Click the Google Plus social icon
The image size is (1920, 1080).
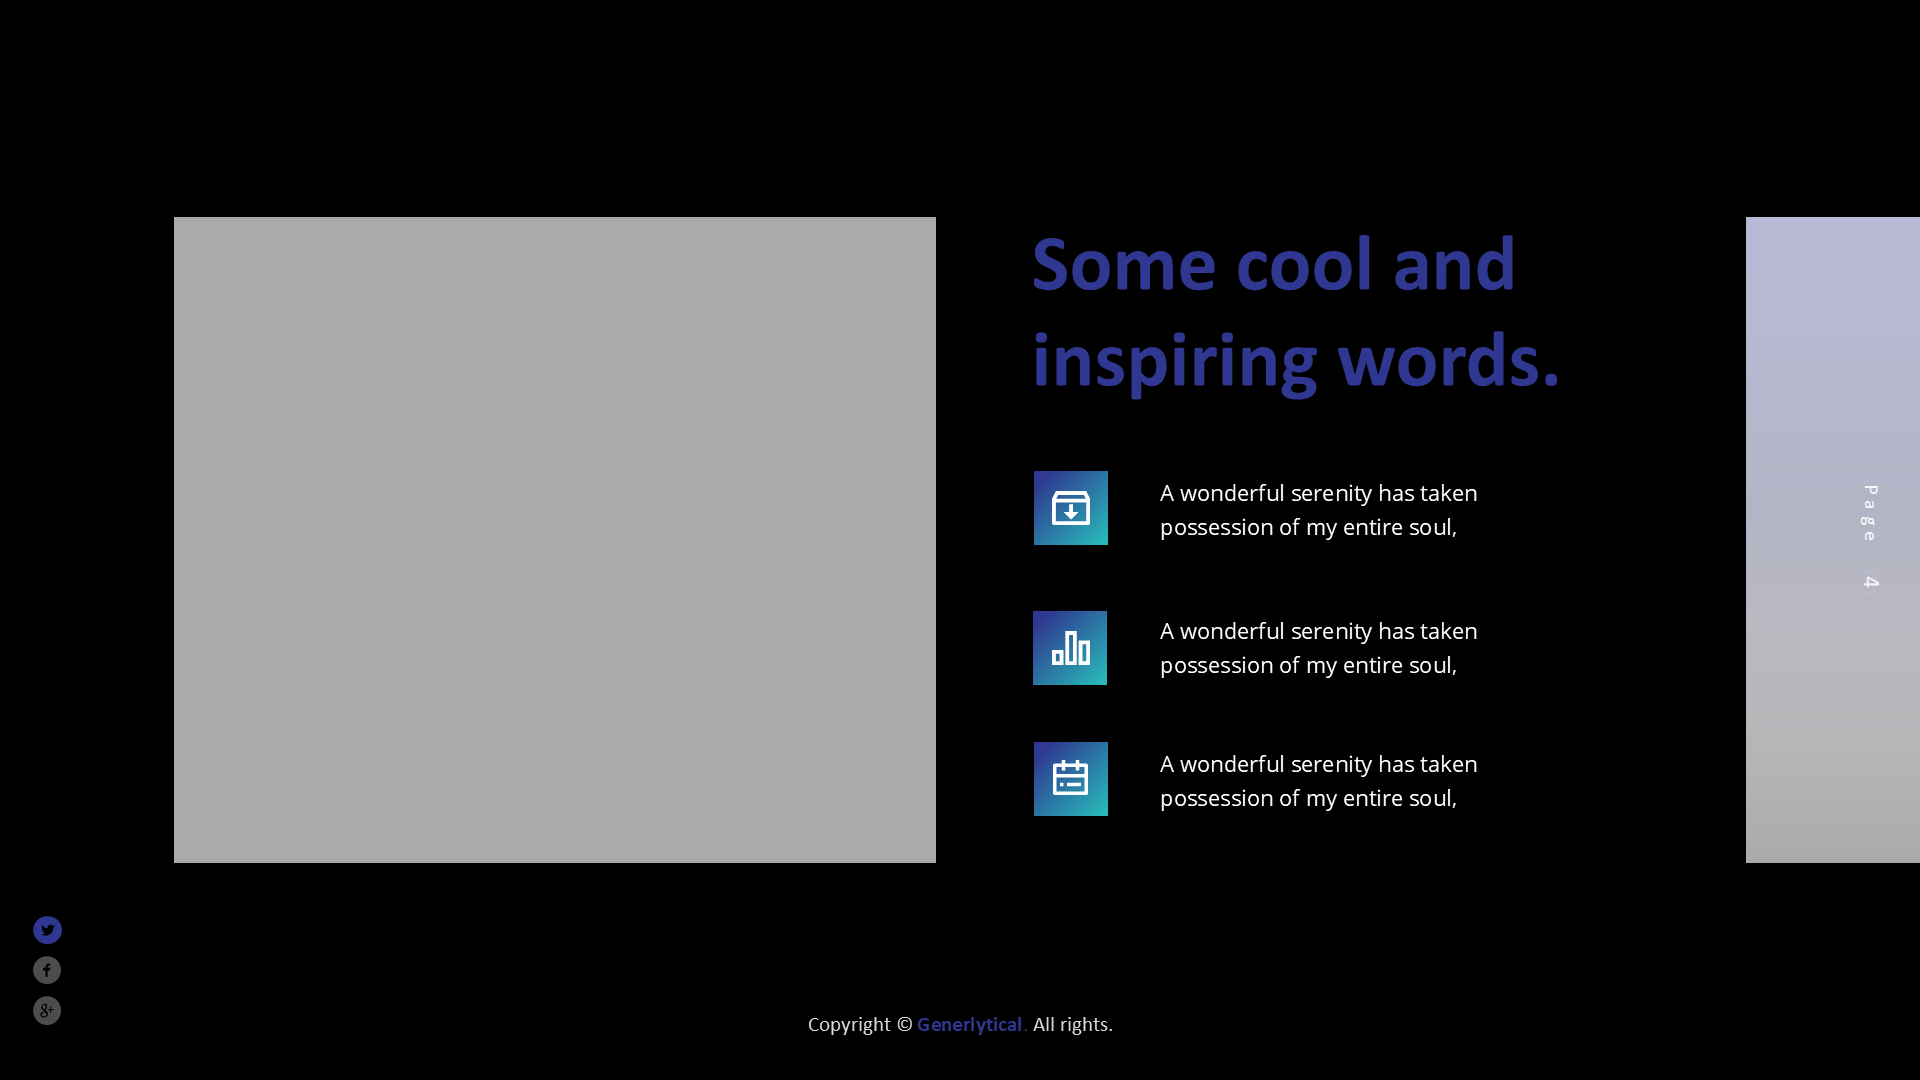[x=47, y=1010]
